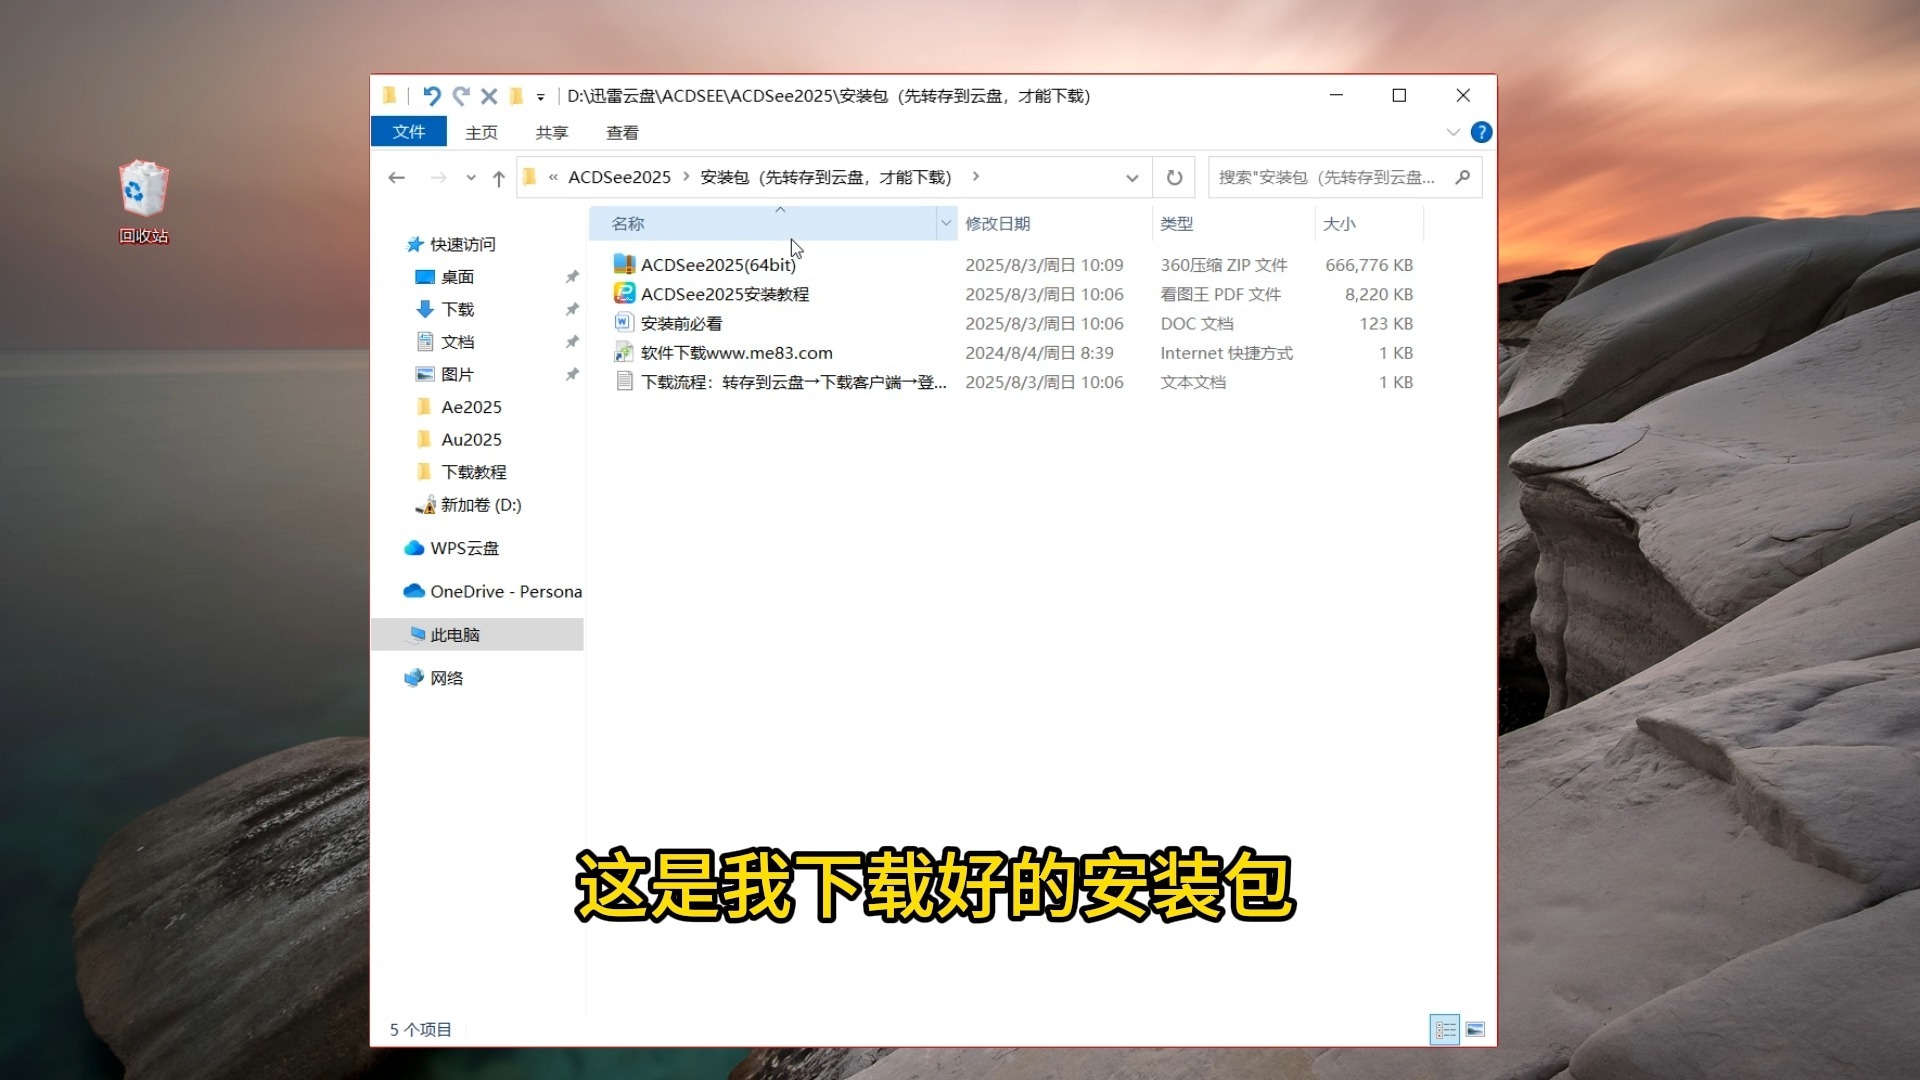Unpin 下载 from Quick Access
1920x1080 pixels.
click(x=572, y=309)
